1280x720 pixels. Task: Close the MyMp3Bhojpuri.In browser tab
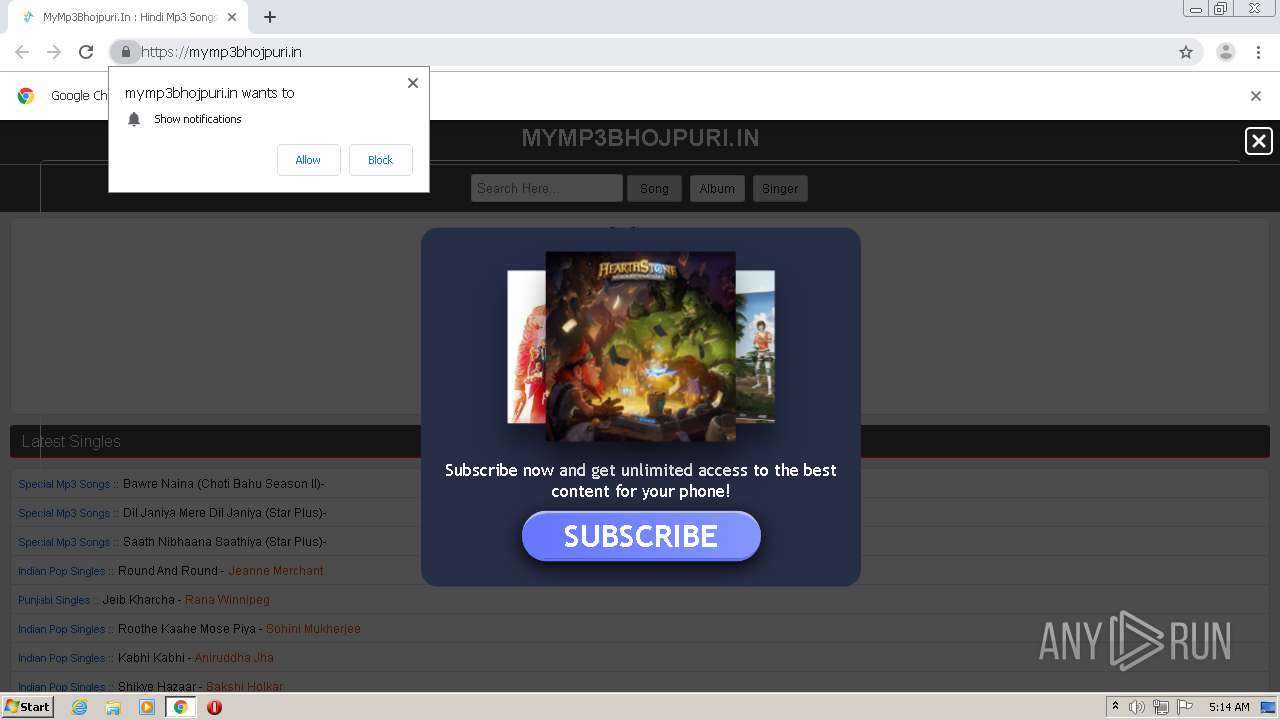[x=232, y=17]
